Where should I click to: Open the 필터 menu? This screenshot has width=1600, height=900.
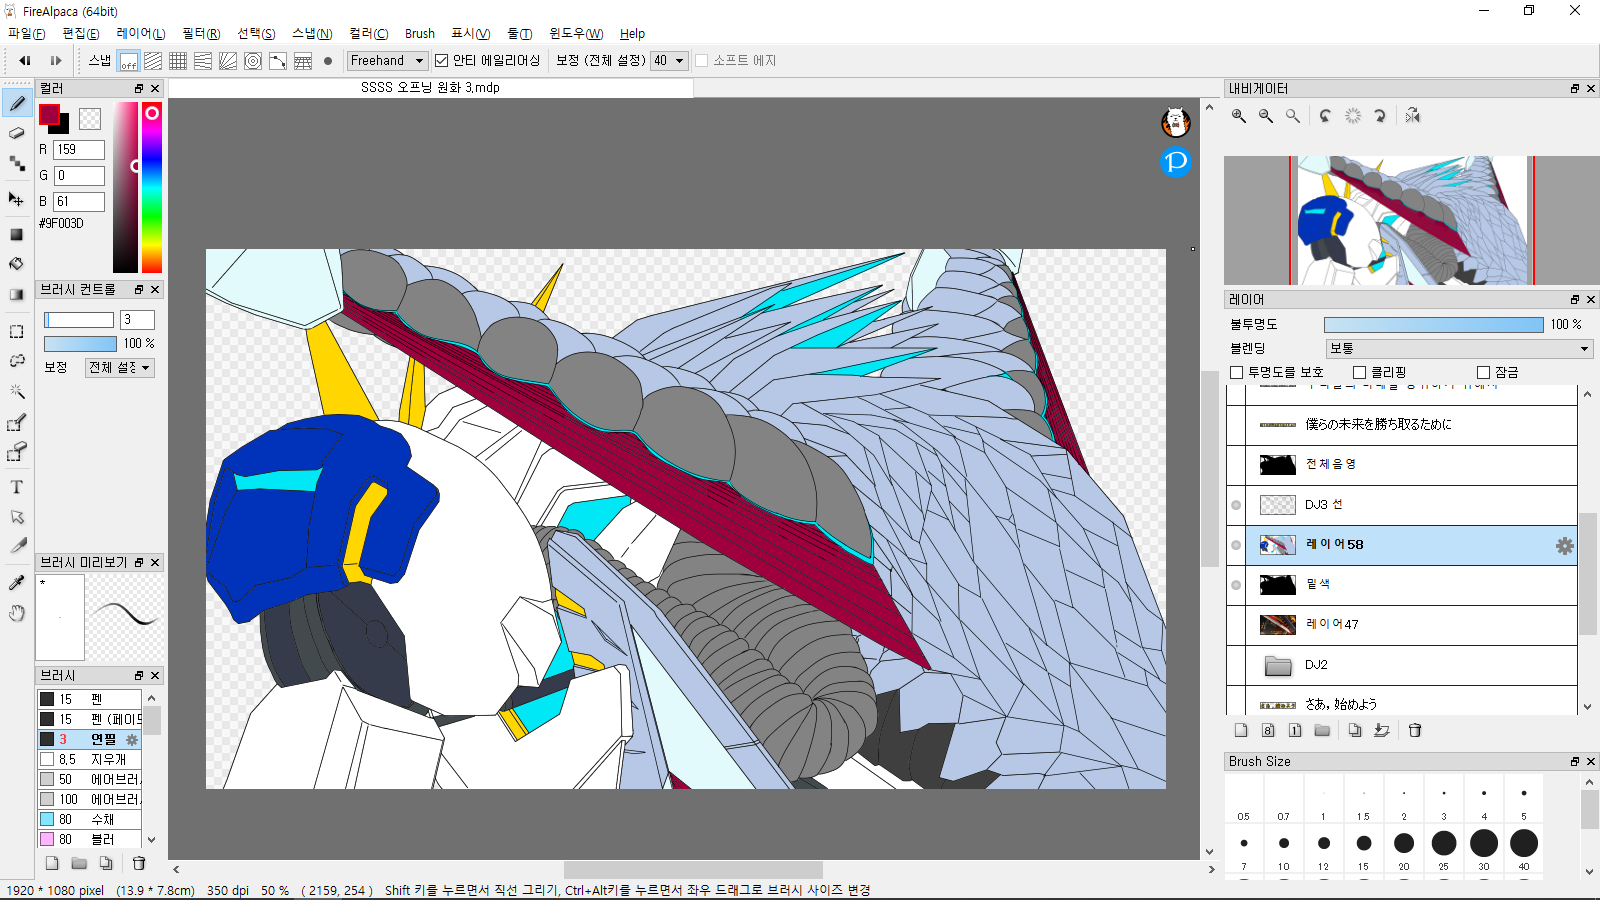click(x=200, y=34)
